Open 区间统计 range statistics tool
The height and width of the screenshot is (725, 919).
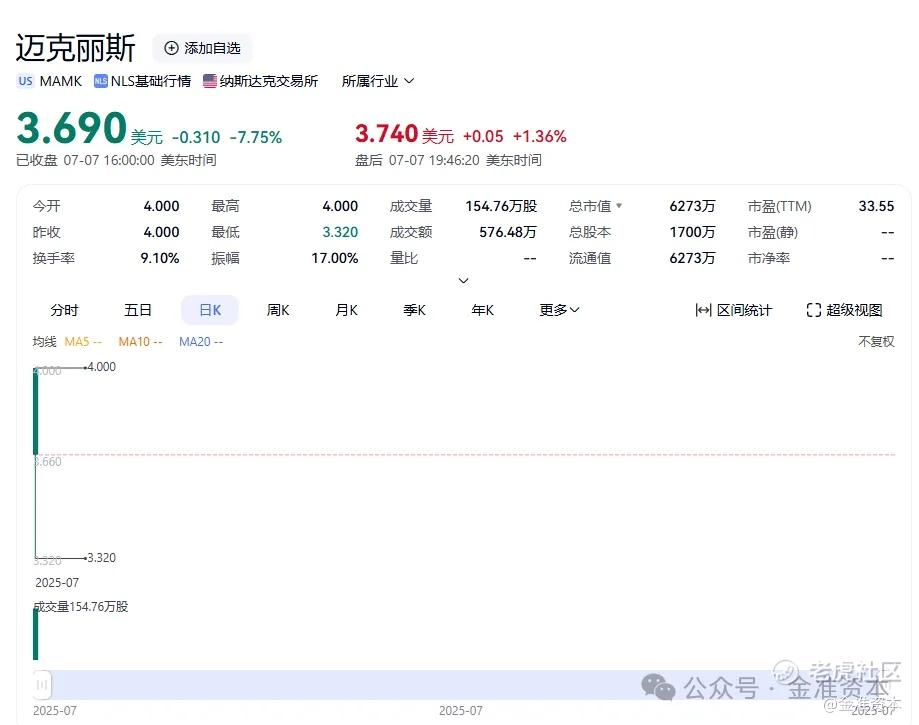[x=733, y=310]
